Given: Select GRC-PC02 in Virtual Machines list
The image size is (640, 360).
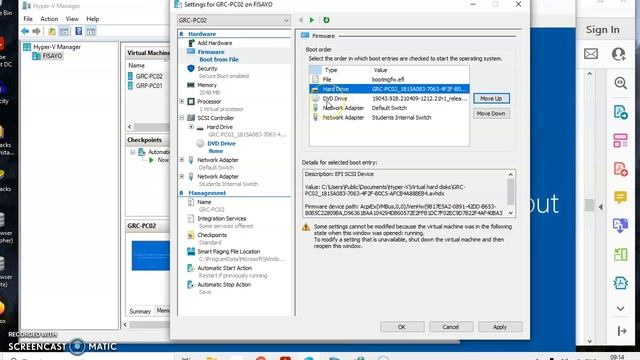Looking at the screenshot, I should 149,76.
